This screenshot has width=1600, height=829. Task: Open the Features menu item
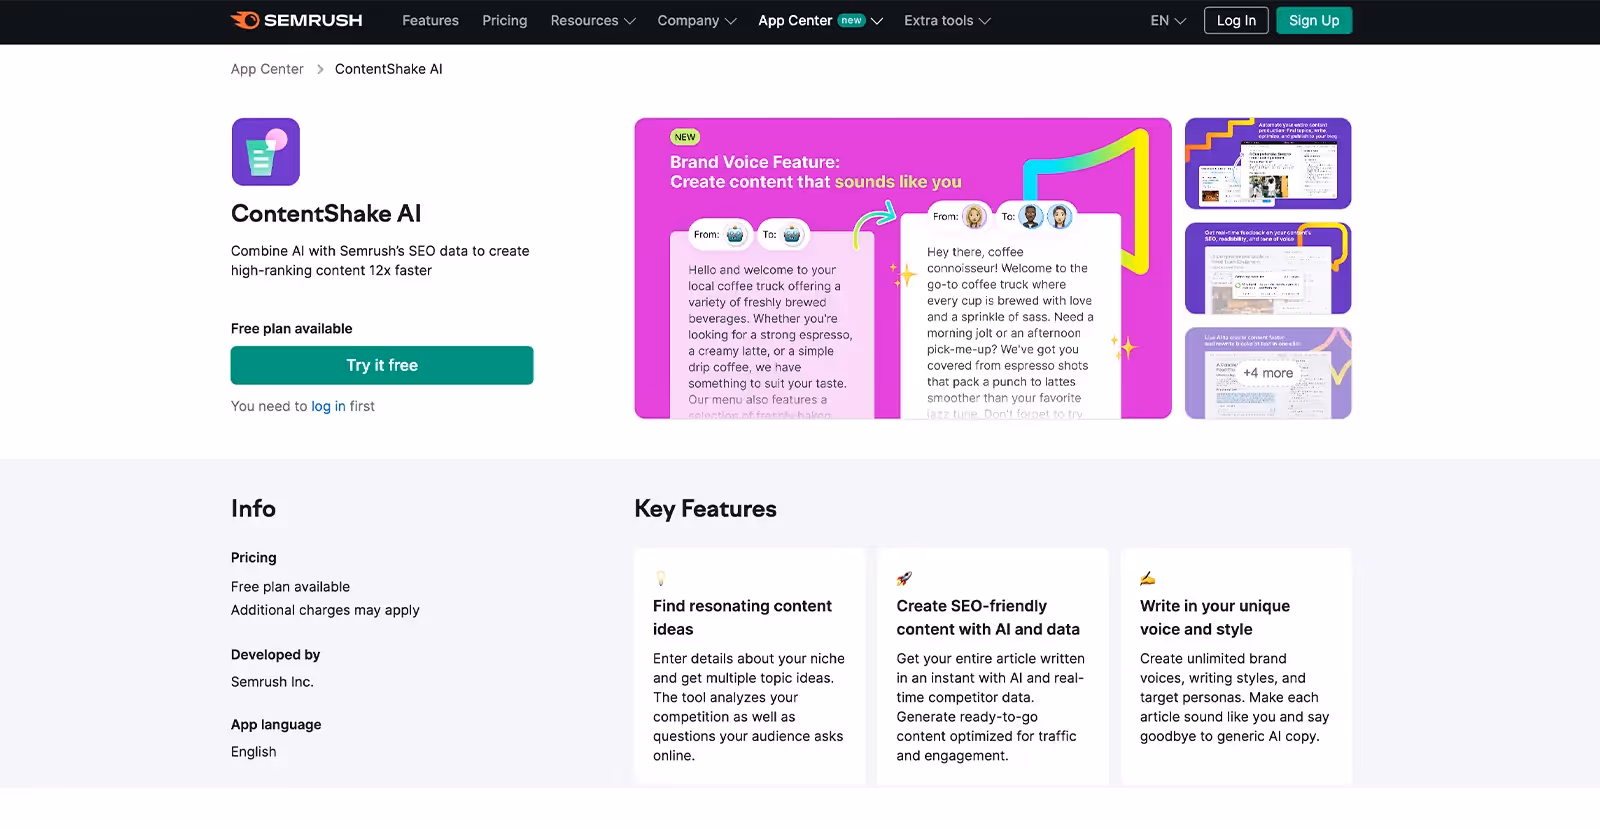tap(430, 20)
